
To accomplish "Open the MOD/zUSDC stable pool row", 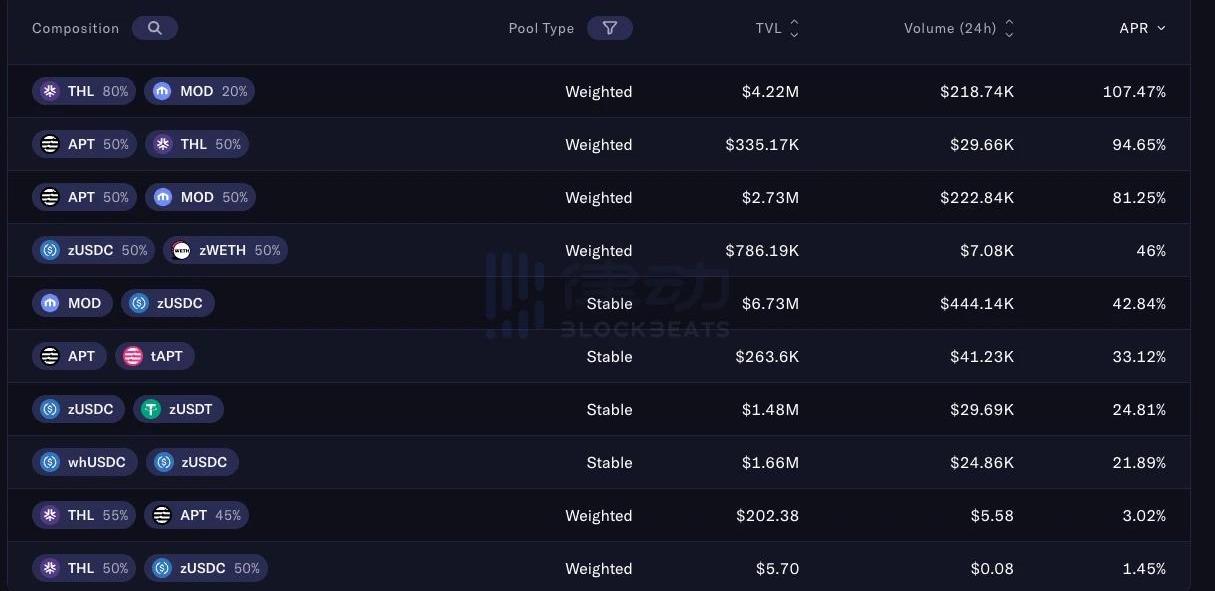I will (x=599, y=303).
